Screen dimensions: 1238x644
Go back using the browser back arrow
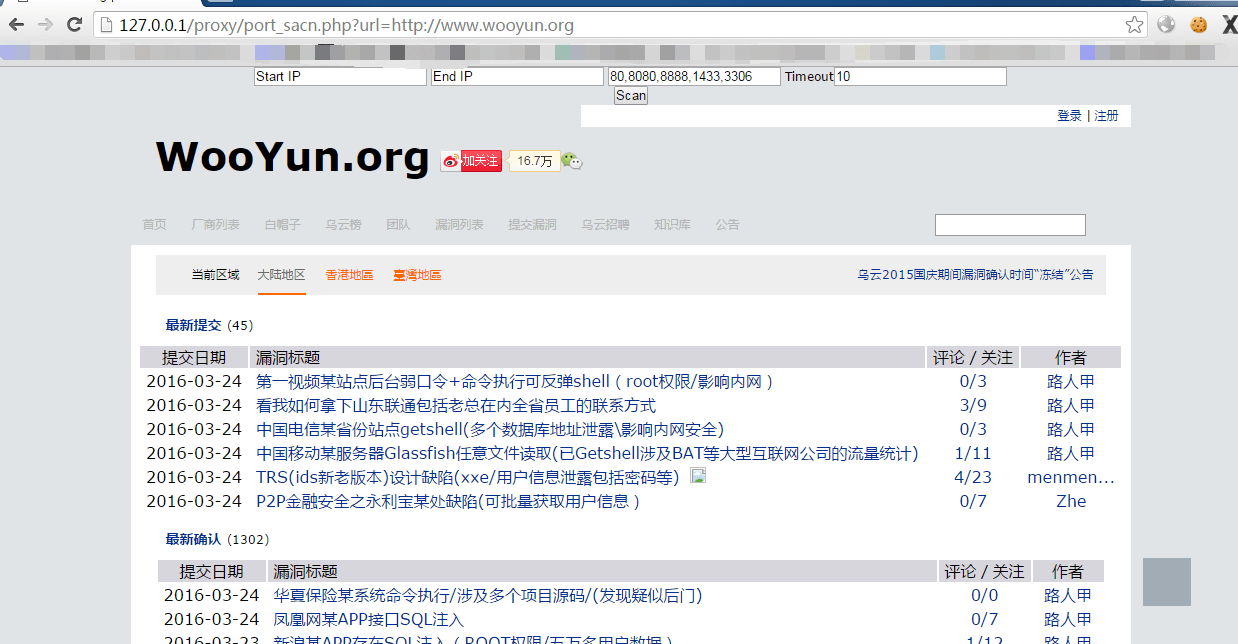16,25
